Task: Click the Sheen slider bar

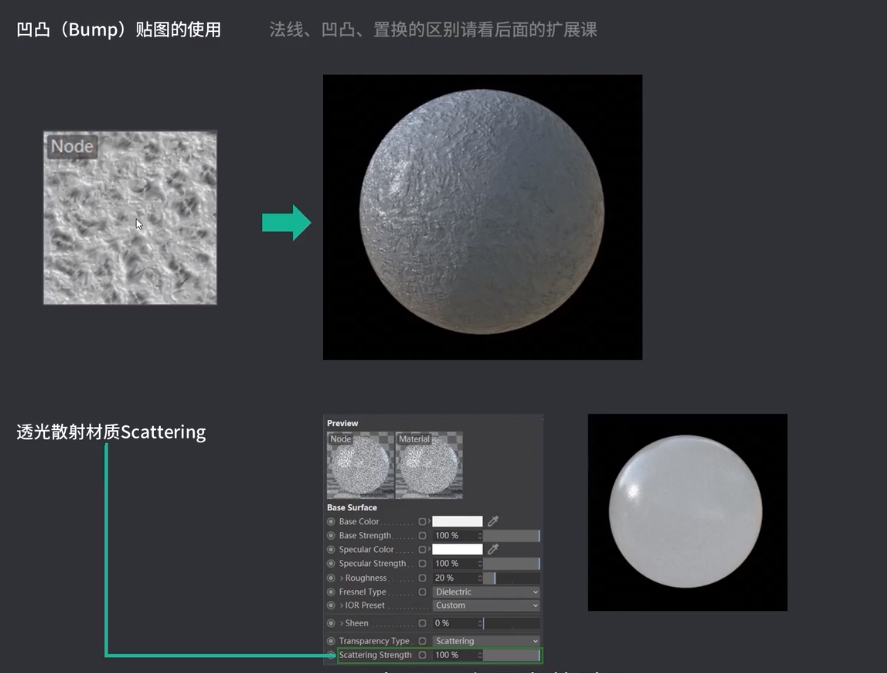Action: (511, 623)
